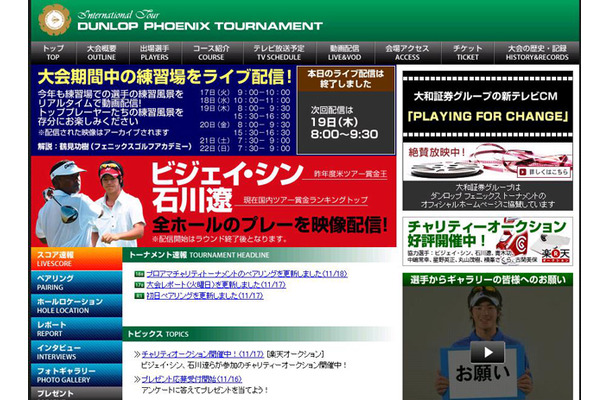Open the PLAYING FOR CHANGE TV commercial banner
The width and height of the screenshot is (610, 400).
487,106
